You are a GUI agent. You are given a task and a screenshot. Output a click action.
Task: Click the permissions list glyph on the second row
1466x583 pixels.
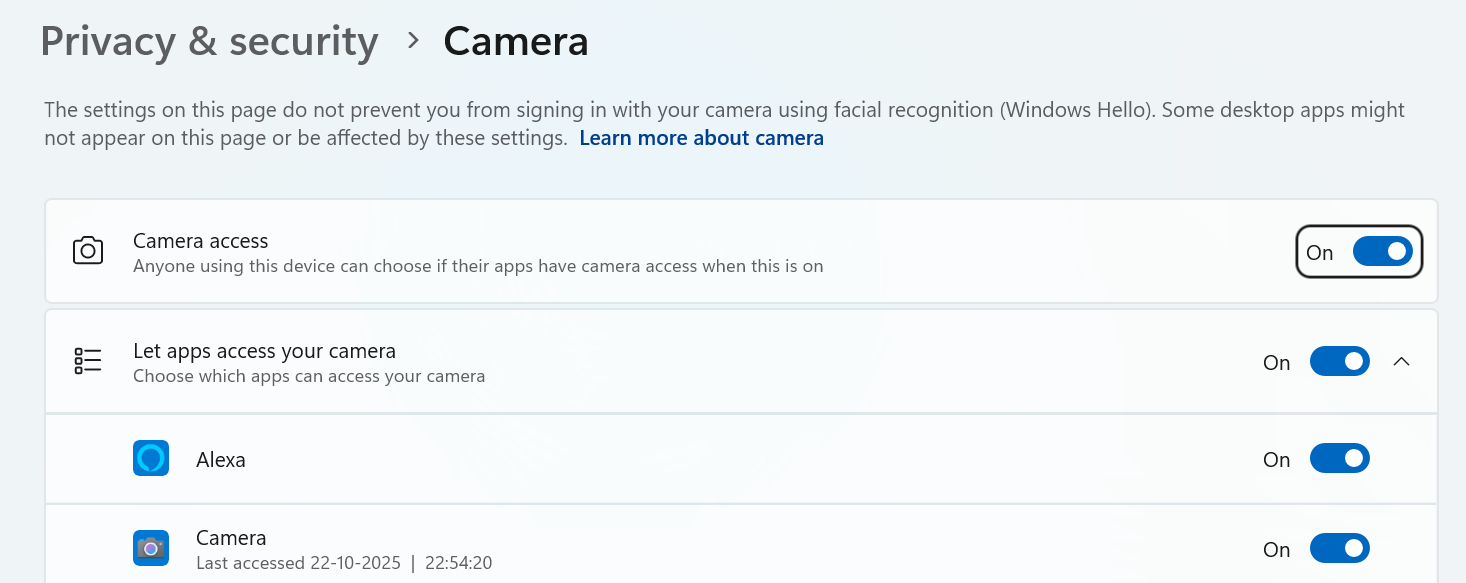[x=88, y=361]
